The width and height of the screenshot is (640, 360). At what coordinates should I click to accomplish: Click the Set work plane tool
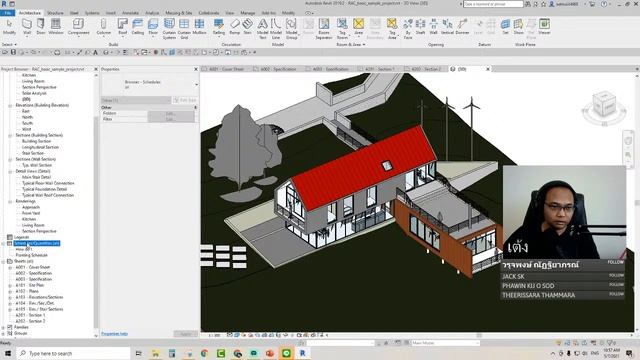point(505,27)
